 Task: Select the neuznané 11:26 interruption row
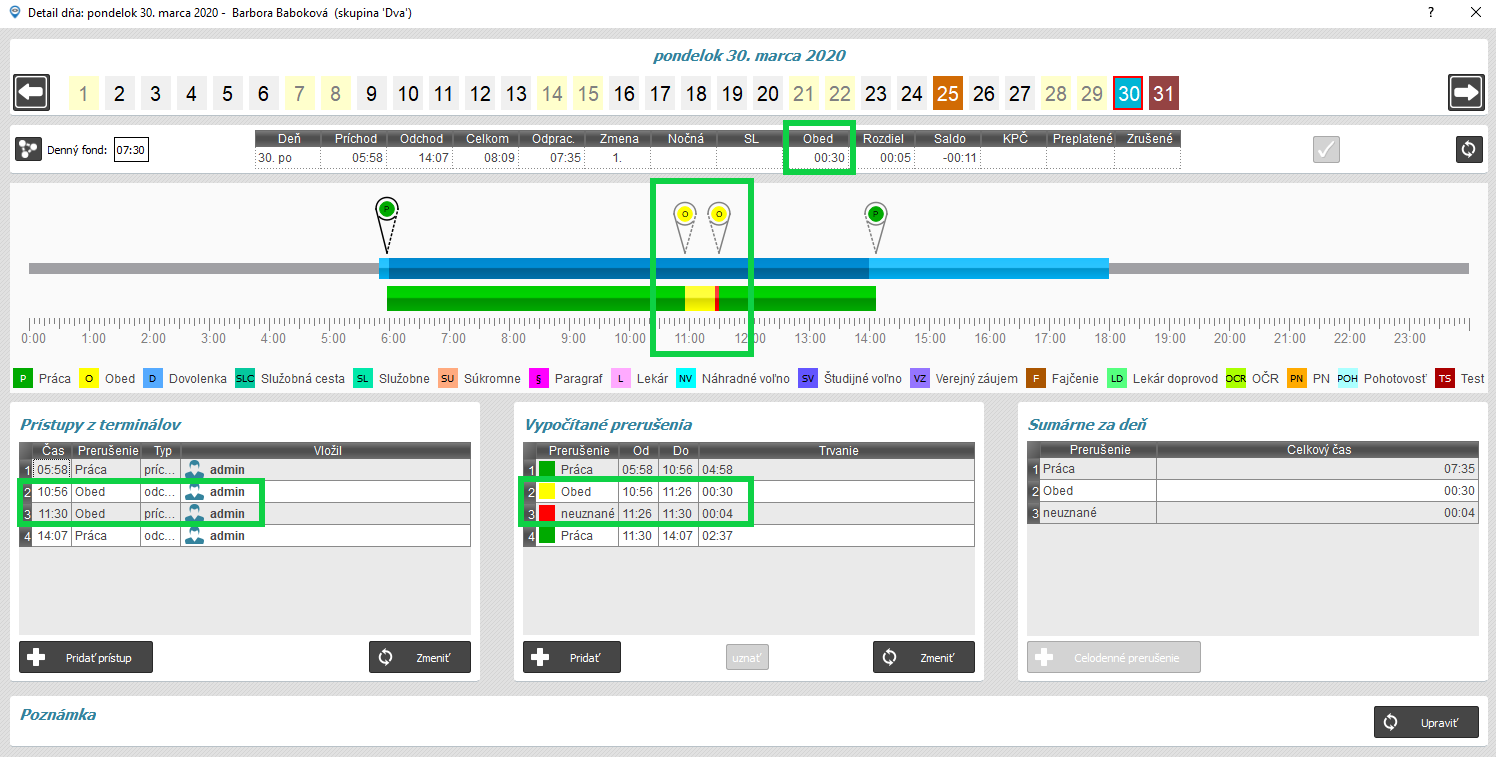(748, 513)
